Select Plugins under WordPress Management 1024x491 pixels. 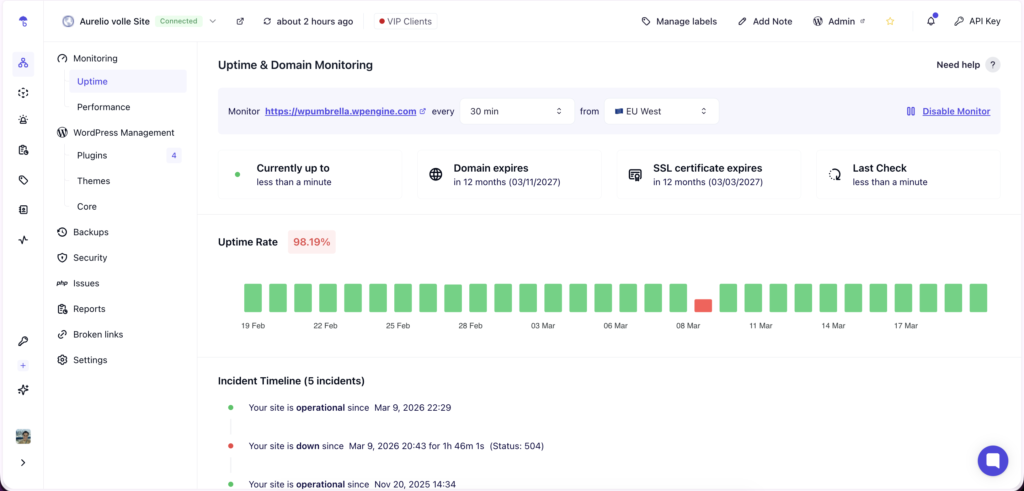click(x=92, y=156)
